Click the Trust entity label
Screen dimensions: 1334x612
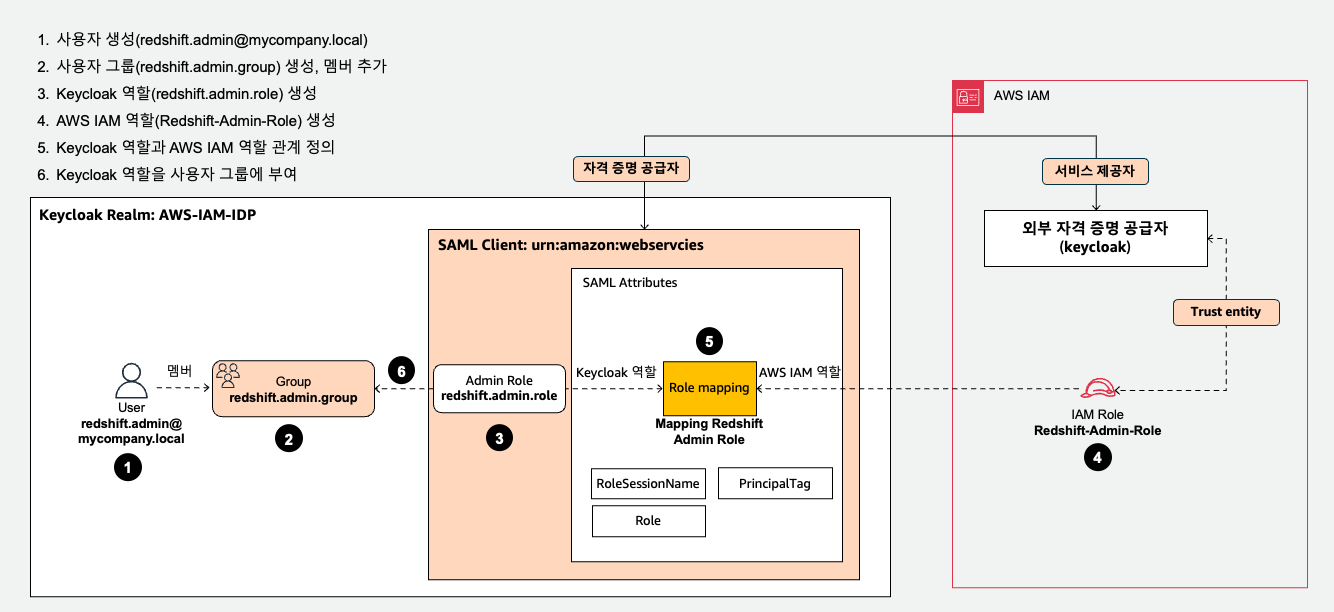(x=1225, y=312)
